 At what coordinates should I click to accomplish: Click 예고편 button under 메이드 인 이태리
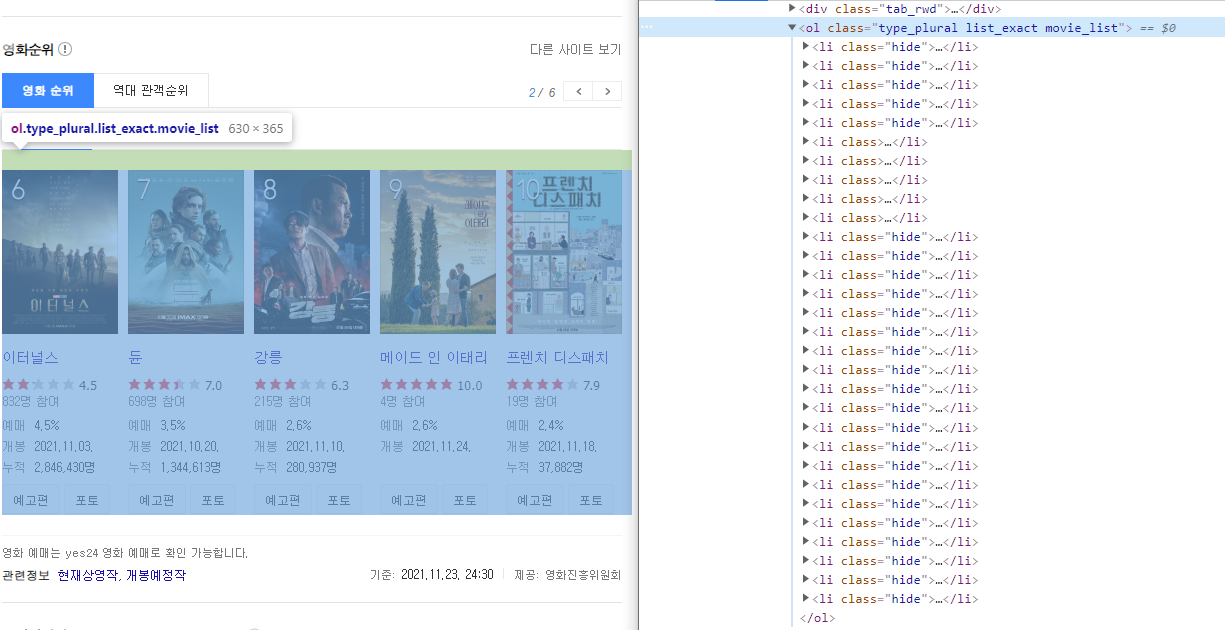click(408, 500)
